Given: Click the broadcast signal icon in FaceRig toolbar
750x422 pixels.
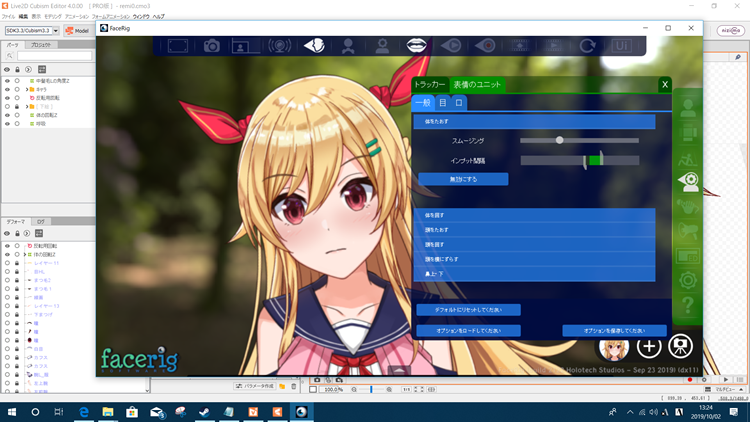Looking at the screenshot, I should (279, 46).
